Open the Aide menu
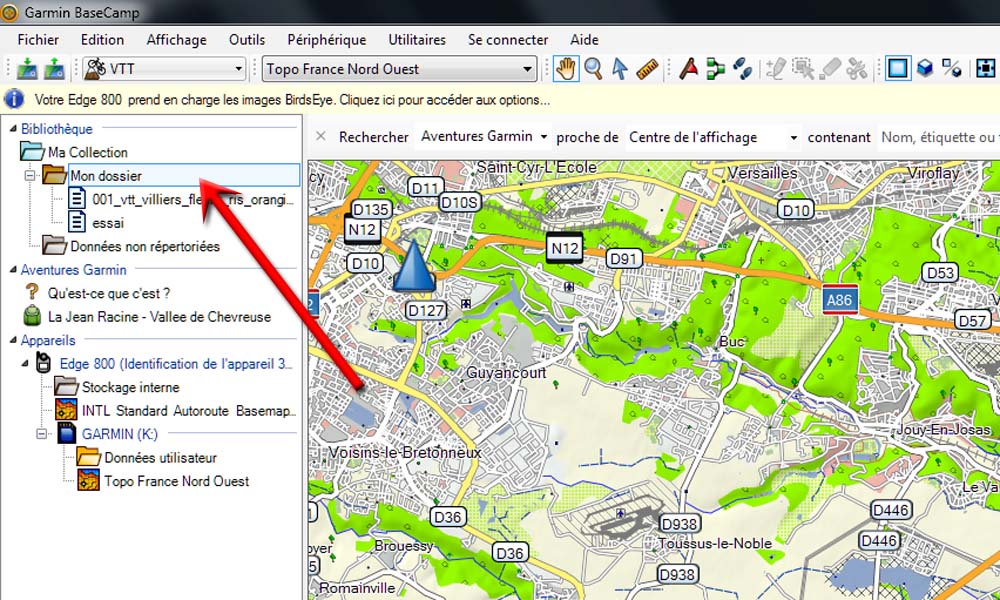 584,40
